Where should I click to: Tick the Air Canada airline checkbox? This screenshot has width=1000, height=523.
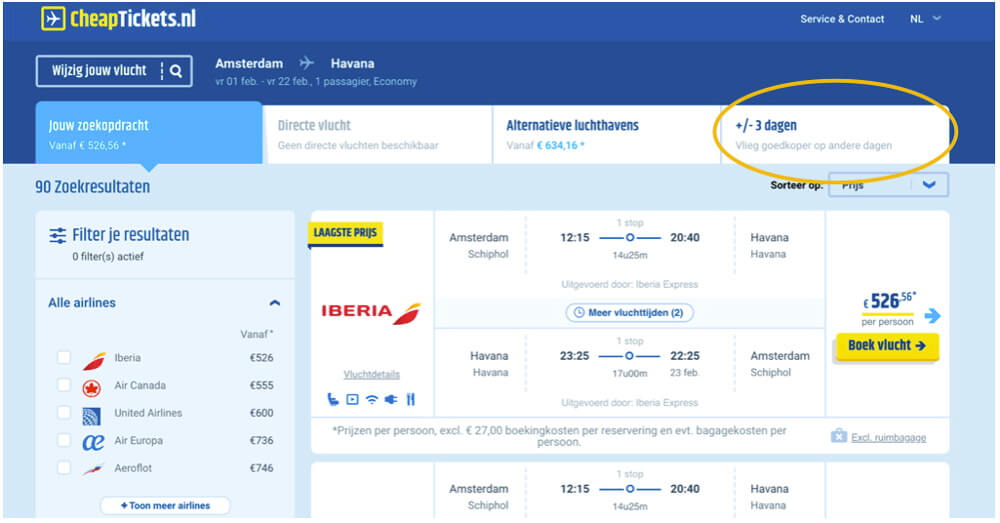pos(64,385)
